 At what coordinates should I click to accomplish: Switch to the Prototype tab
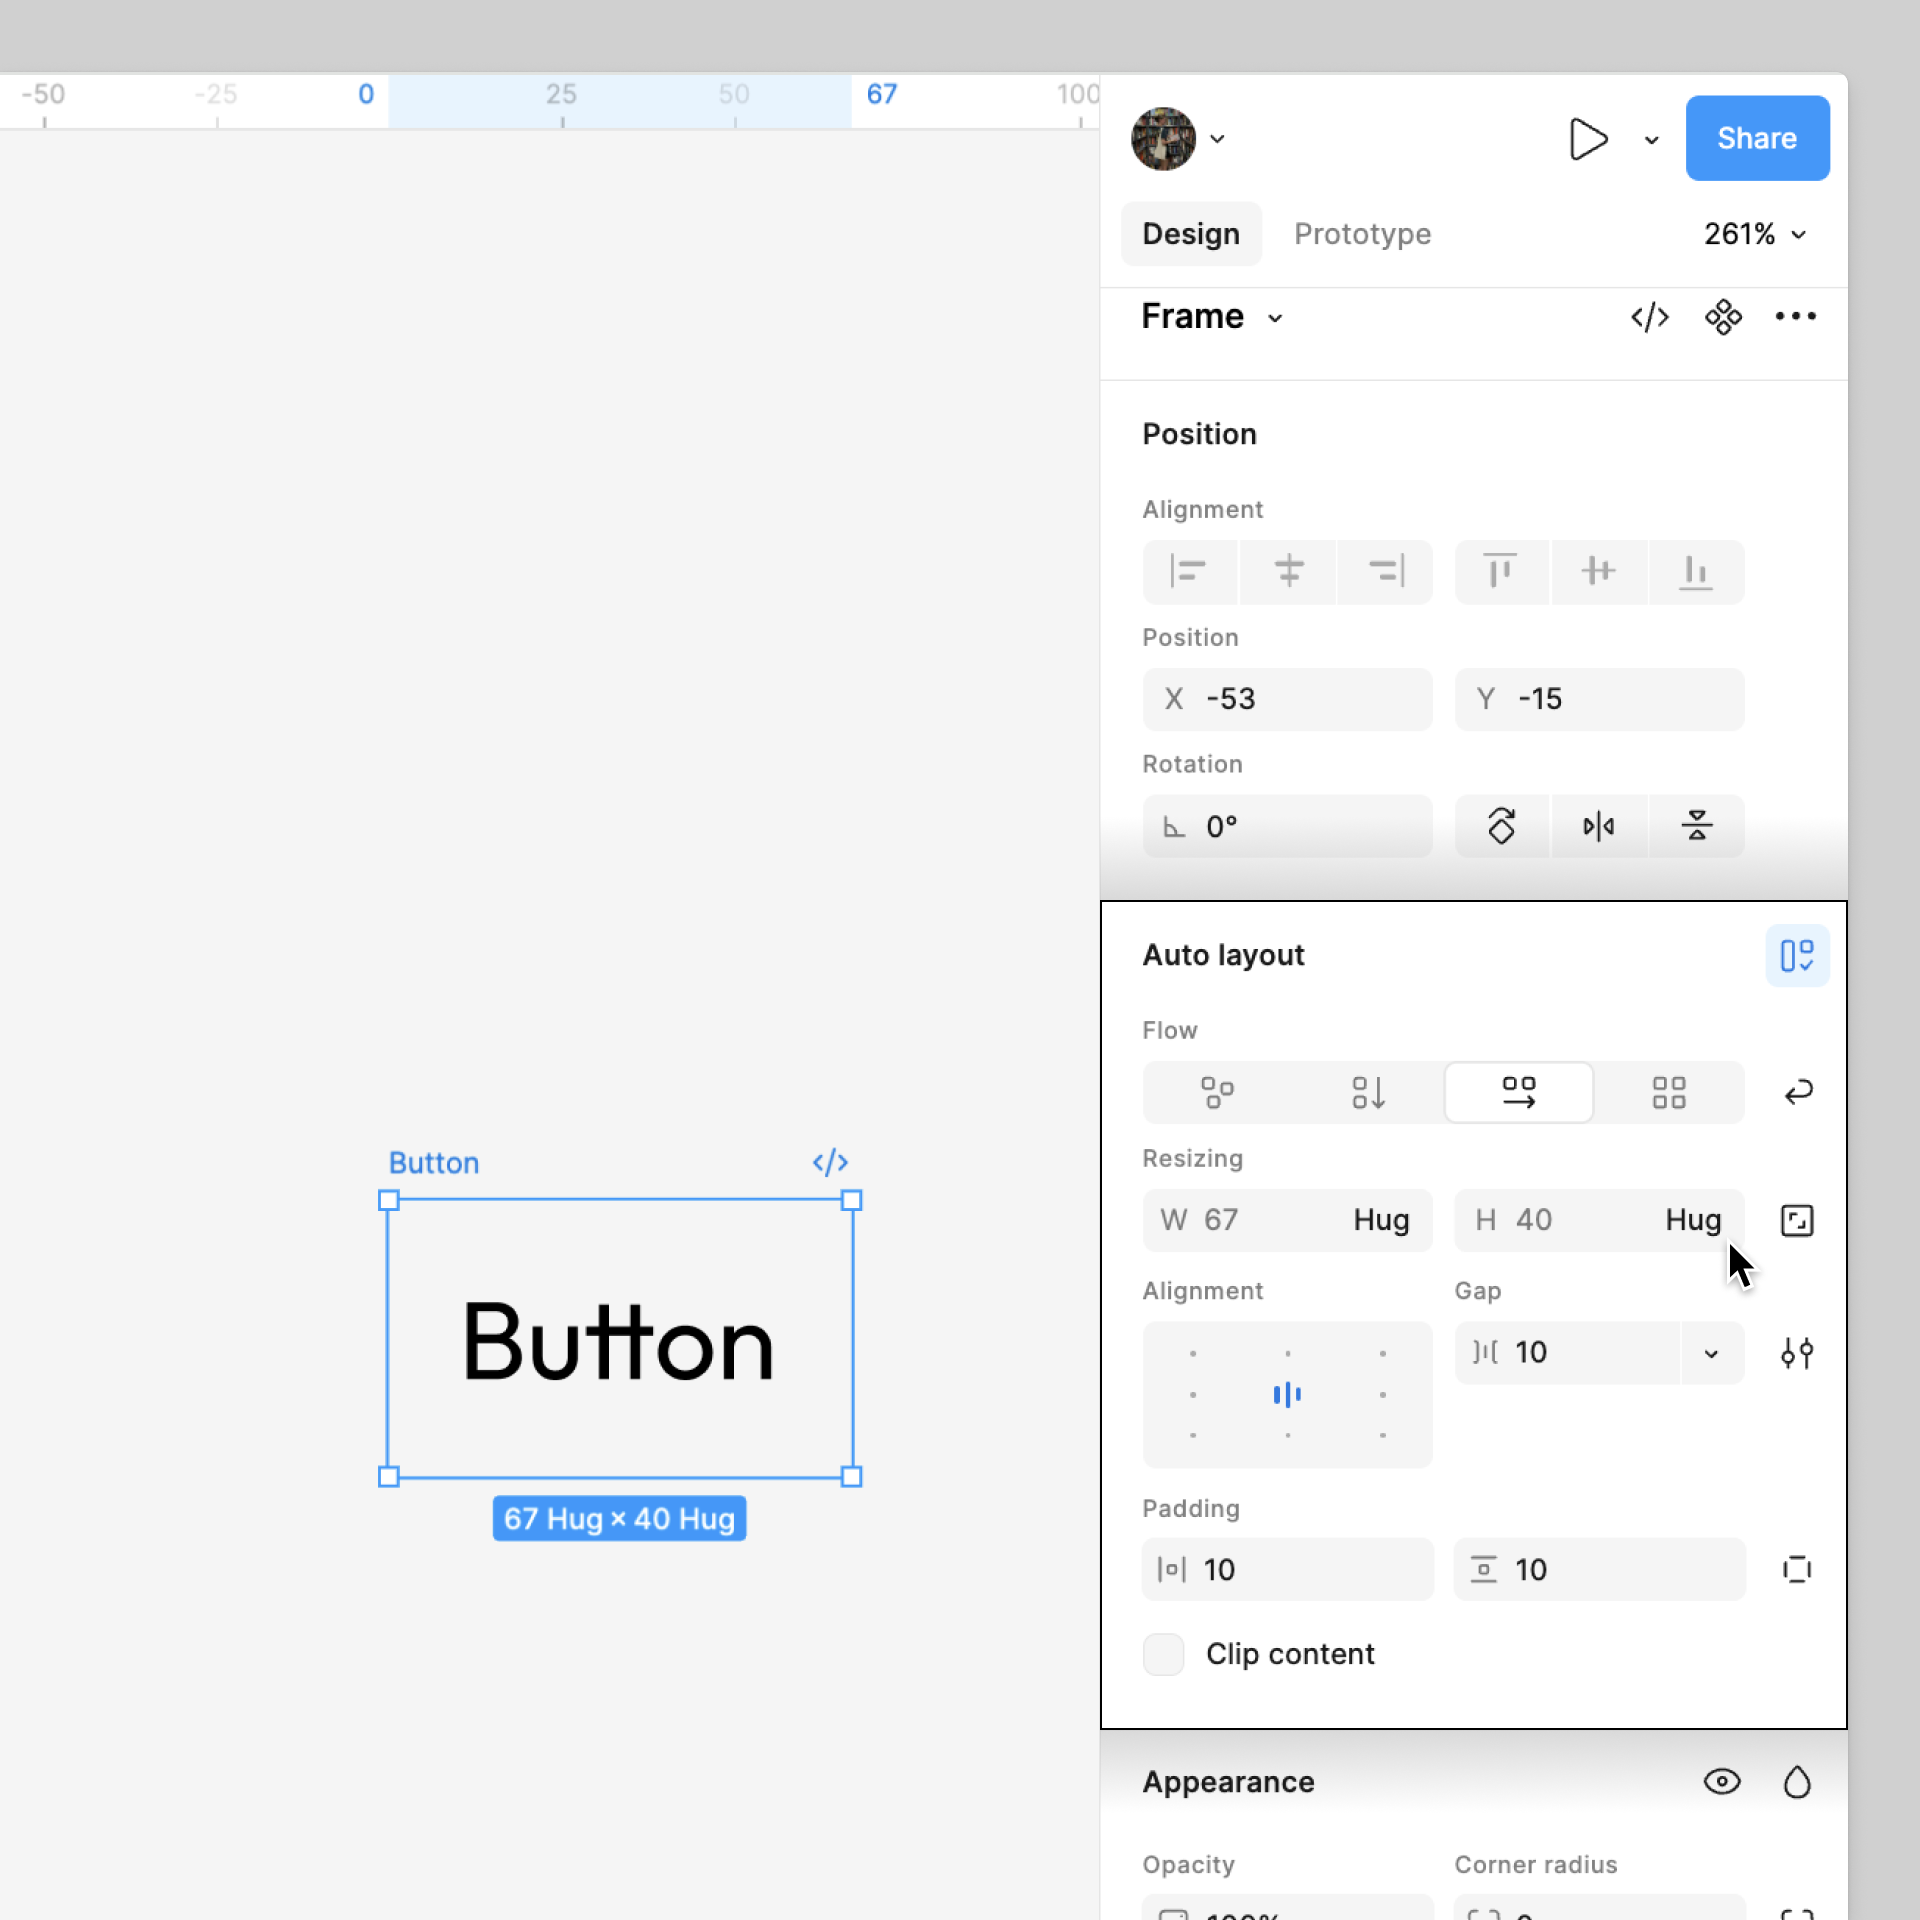(x=1362, y=234)
